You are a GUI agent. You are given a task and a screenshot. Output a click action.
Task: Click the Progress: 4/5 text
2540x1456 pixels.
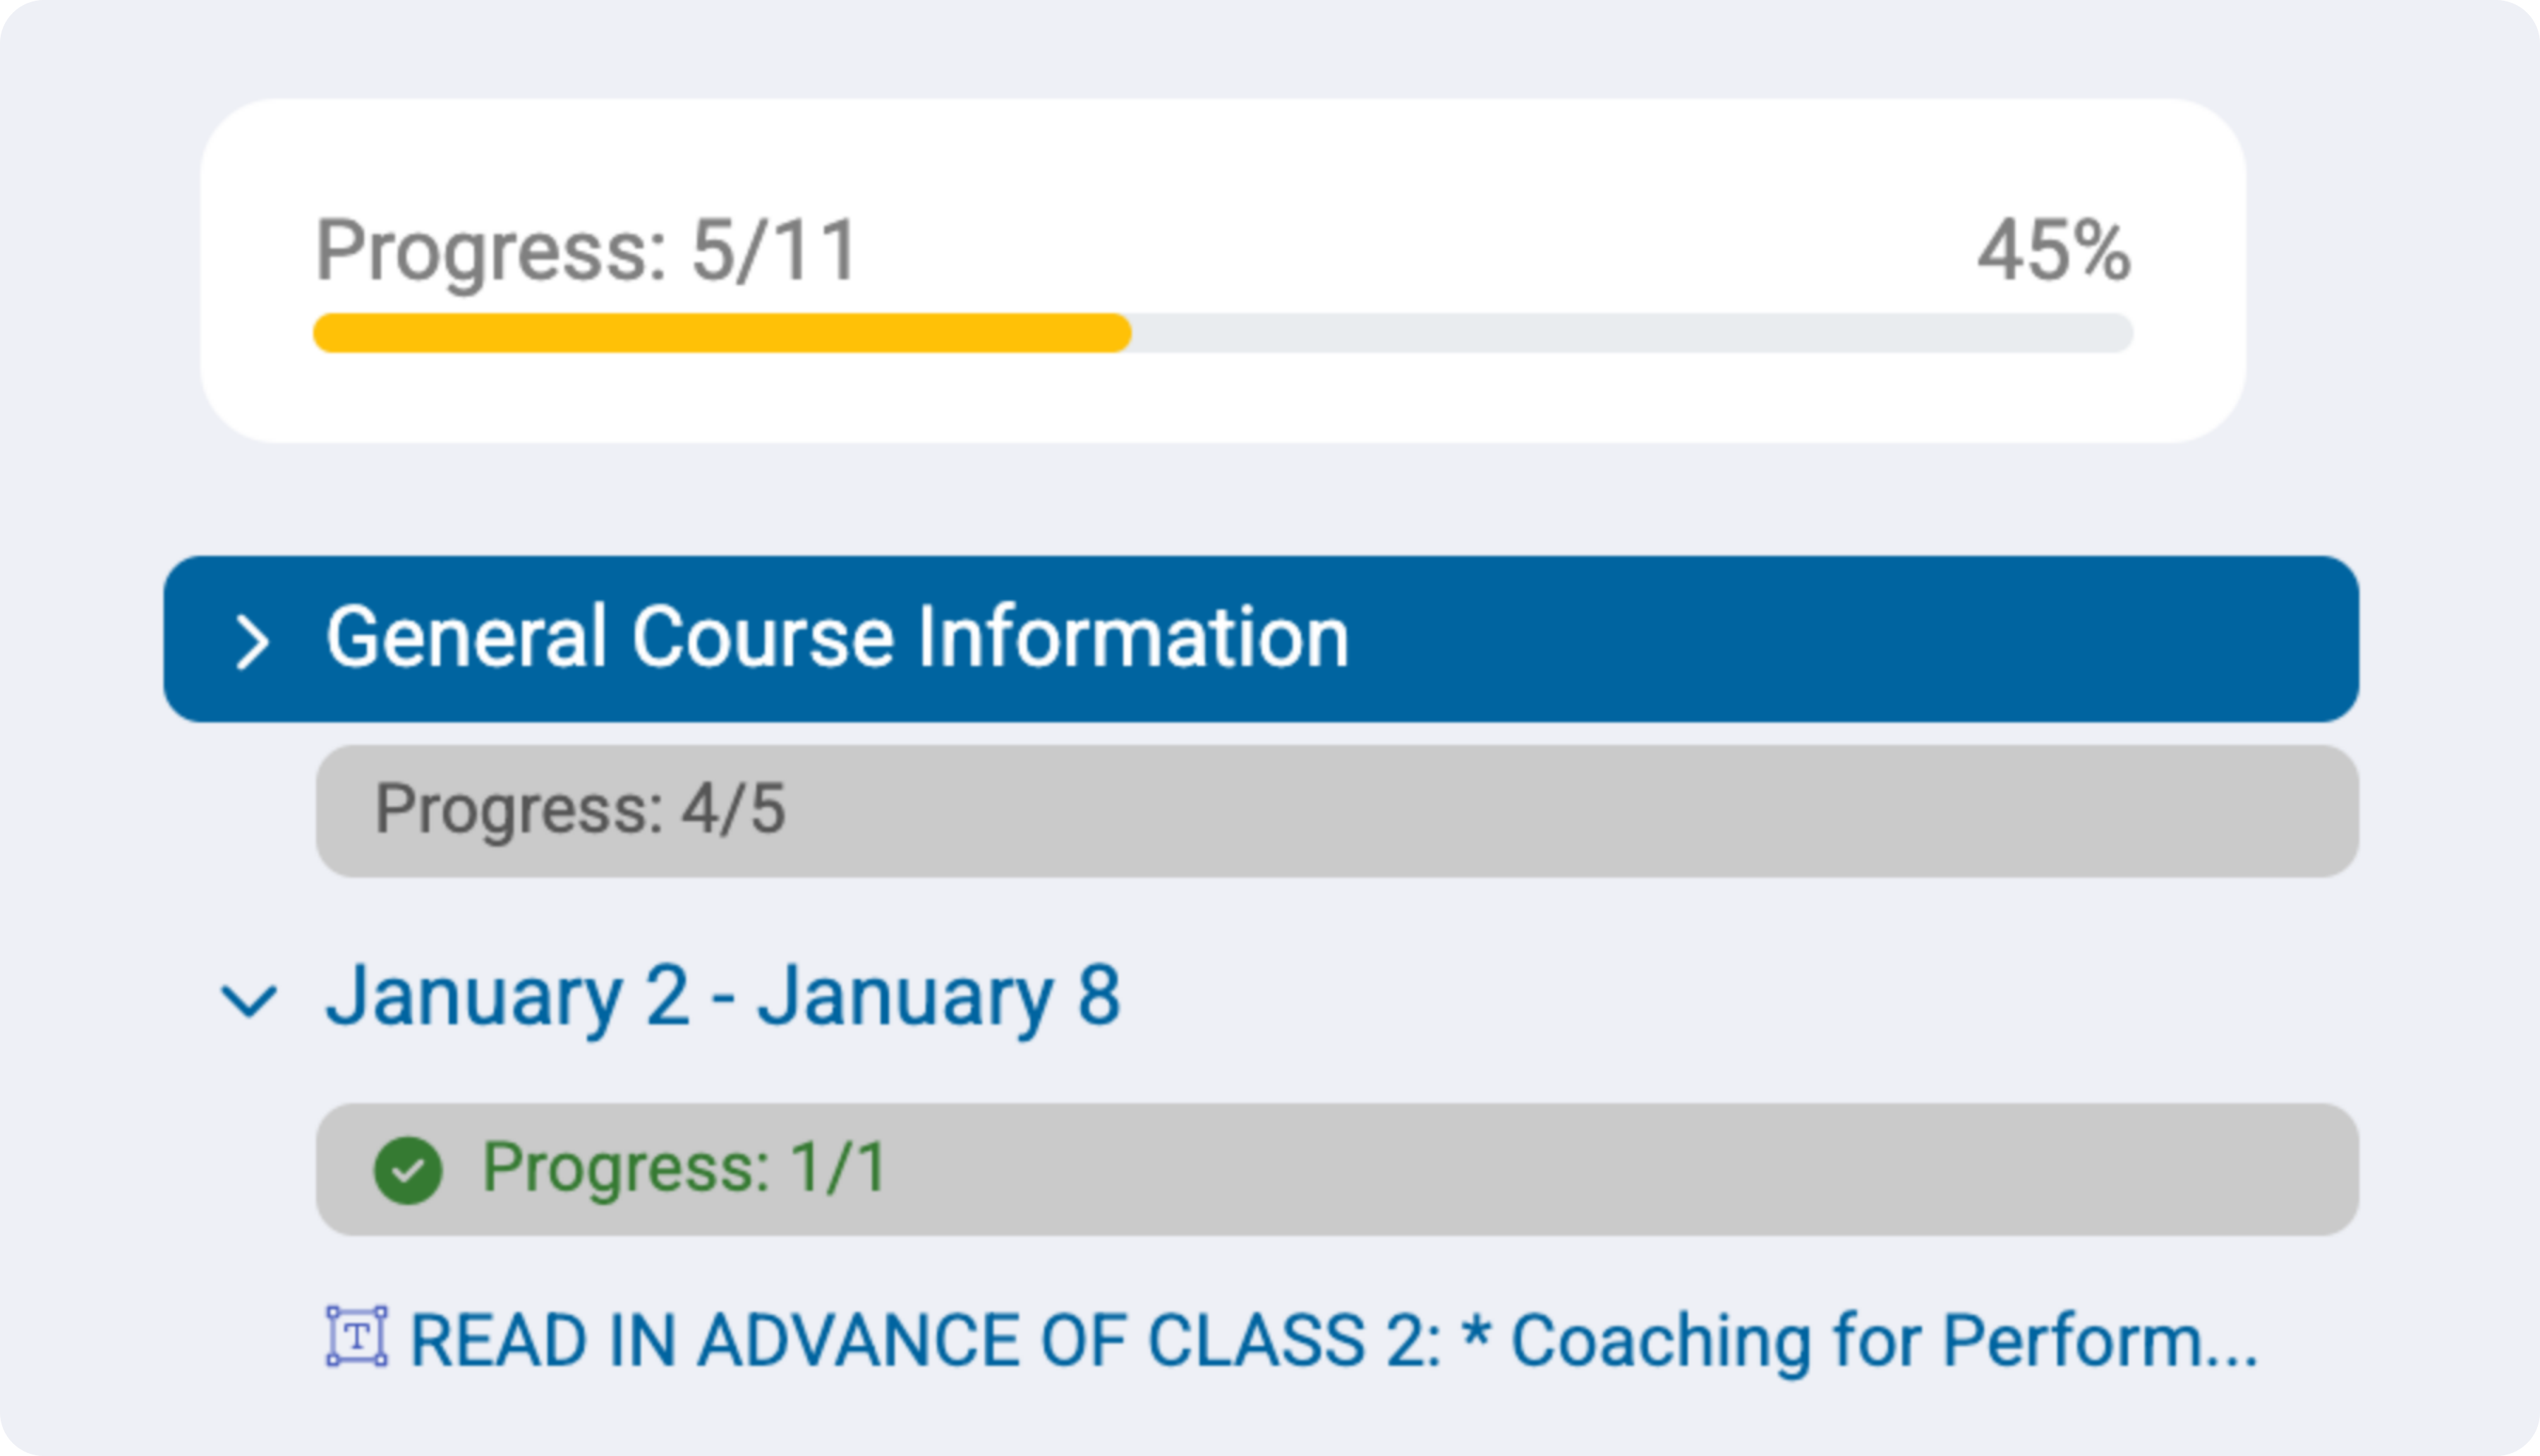580,809
